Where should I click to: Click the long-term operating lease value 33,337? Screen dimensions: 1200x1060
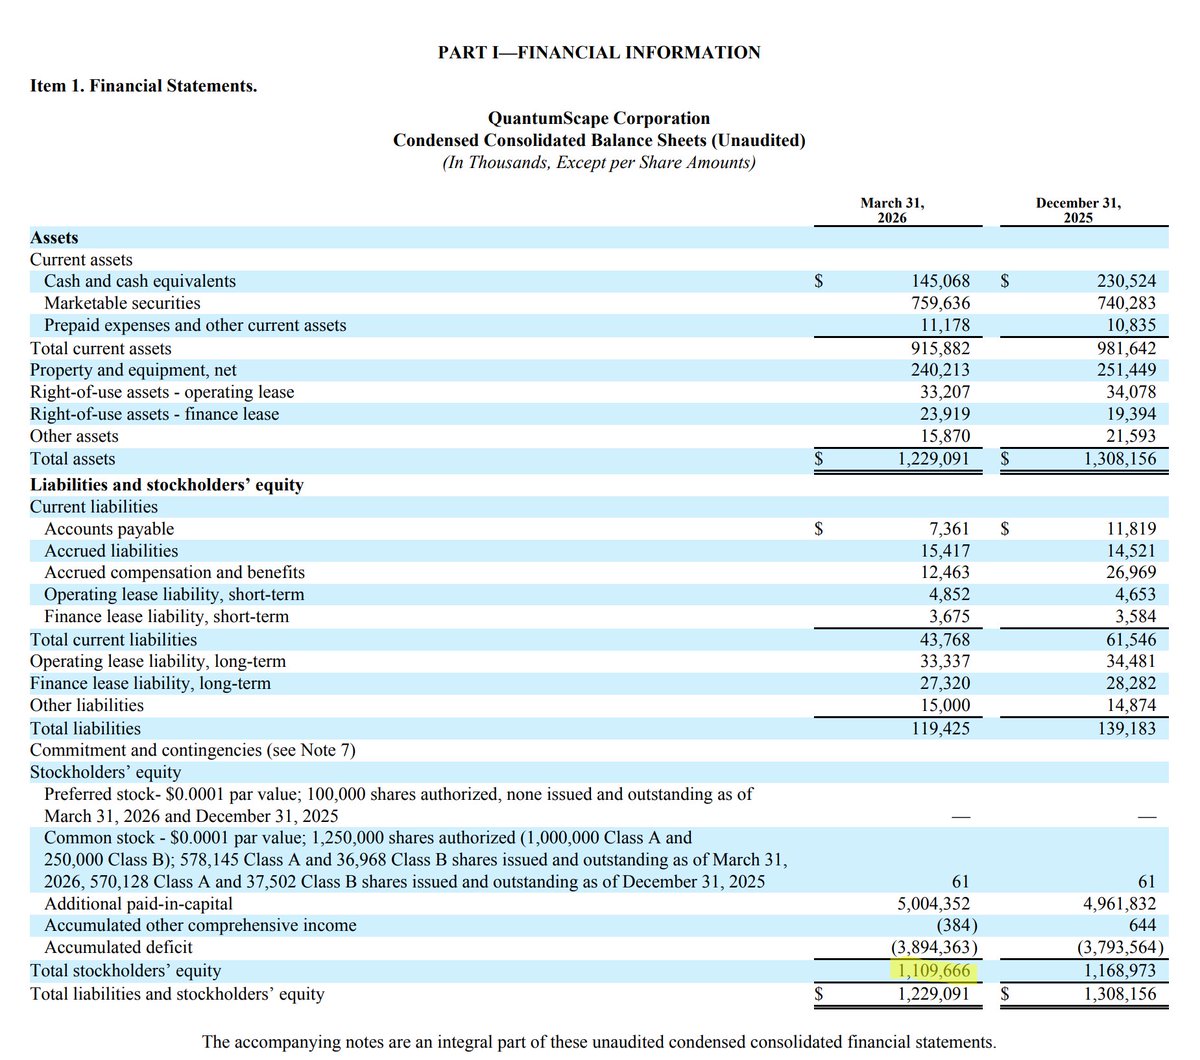click(944, 662)
